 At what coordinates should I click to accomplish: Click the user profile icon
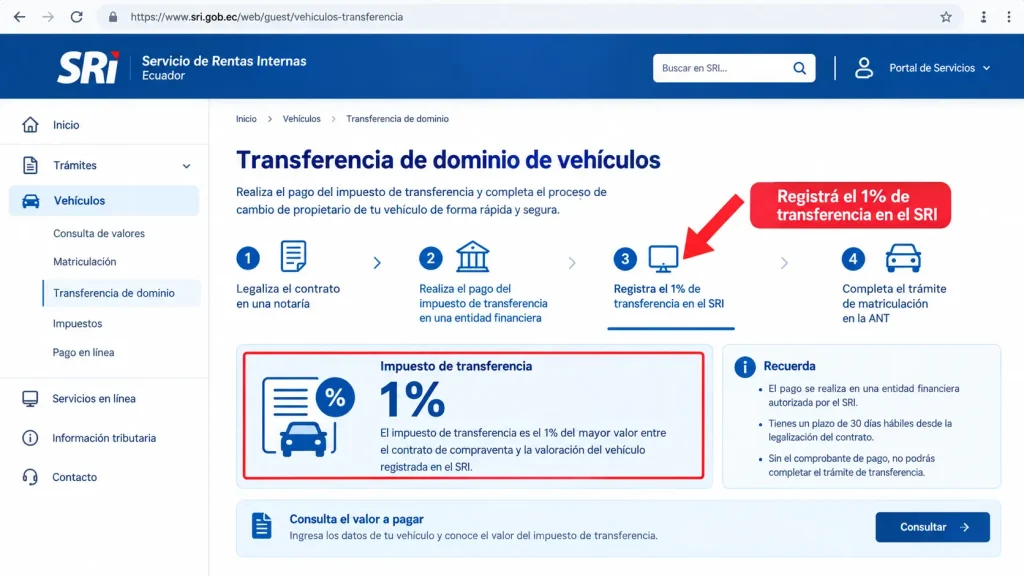tap(864, 68)
